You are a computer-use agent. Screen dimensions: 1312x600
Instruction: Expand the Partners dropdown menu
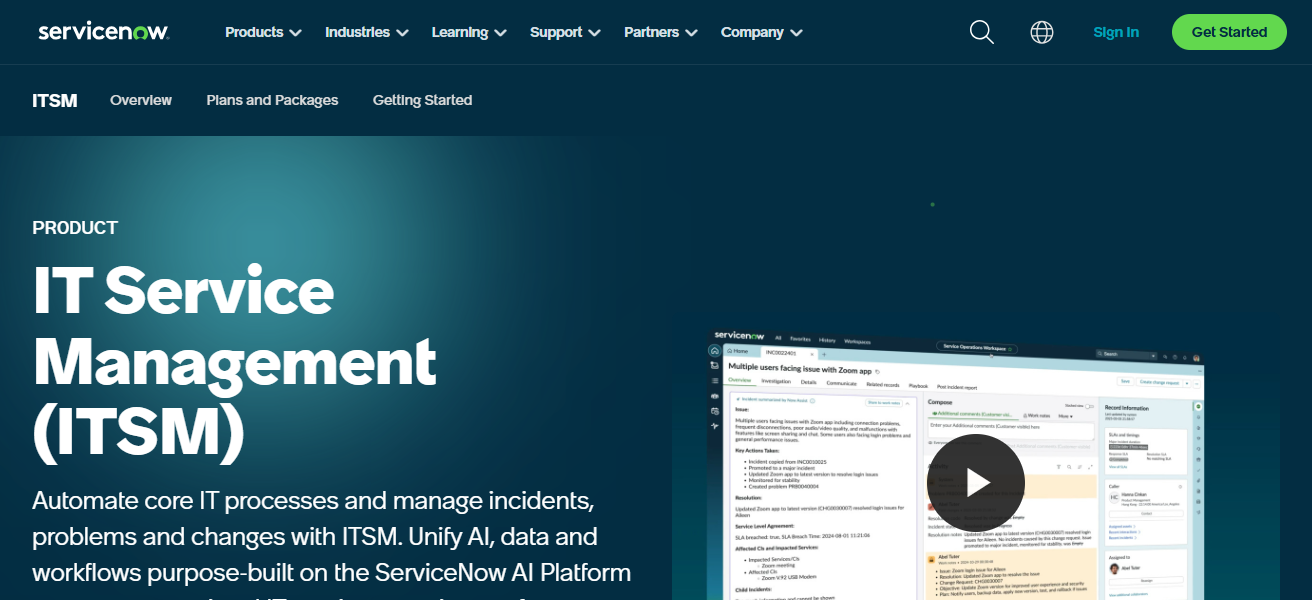660,32
